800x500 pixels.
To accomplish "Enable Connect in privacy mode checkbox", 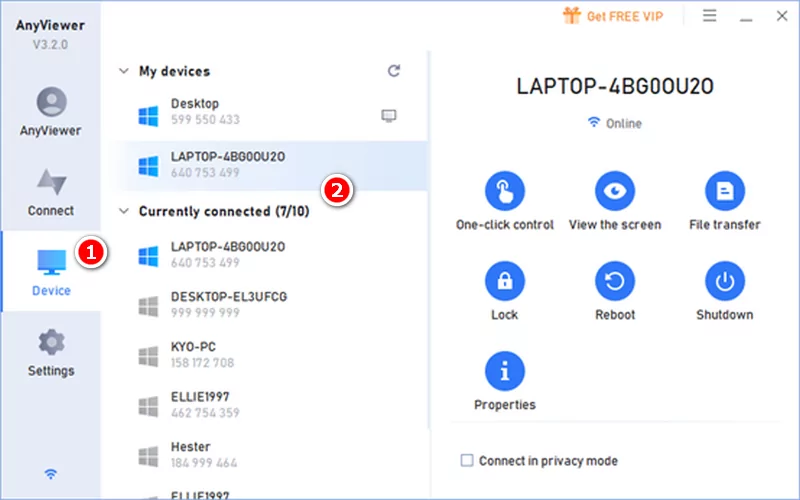I will click(x=467, y=460).
